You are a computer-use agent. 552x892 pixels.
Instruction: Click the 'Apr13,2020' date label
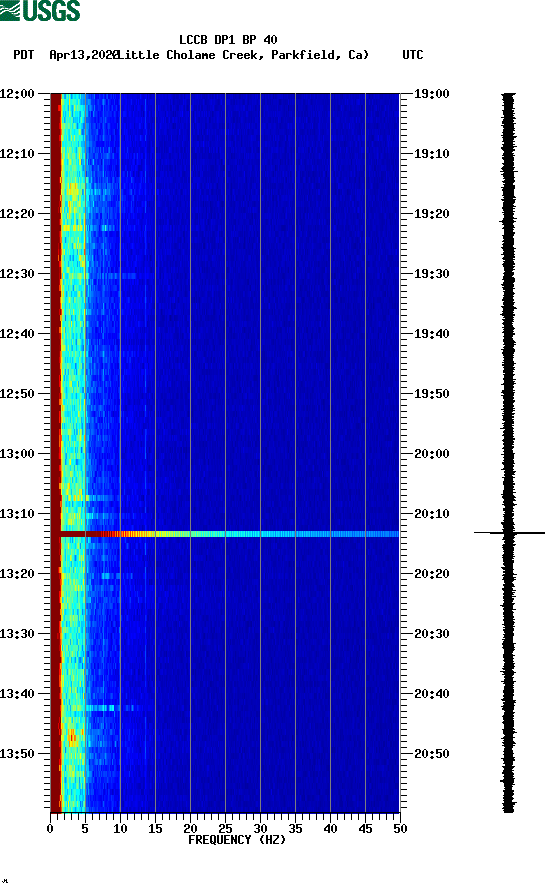84,55
